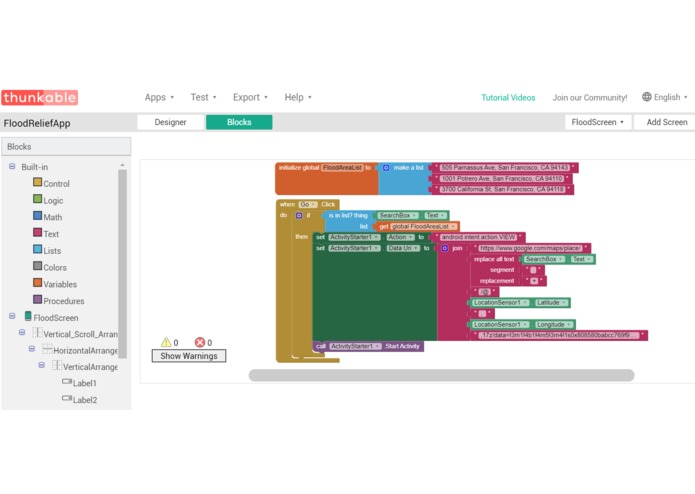The width and height of the screenshot is (695, 494).
Task: Open the Tutorial Videos link
Action: [508, 97]
